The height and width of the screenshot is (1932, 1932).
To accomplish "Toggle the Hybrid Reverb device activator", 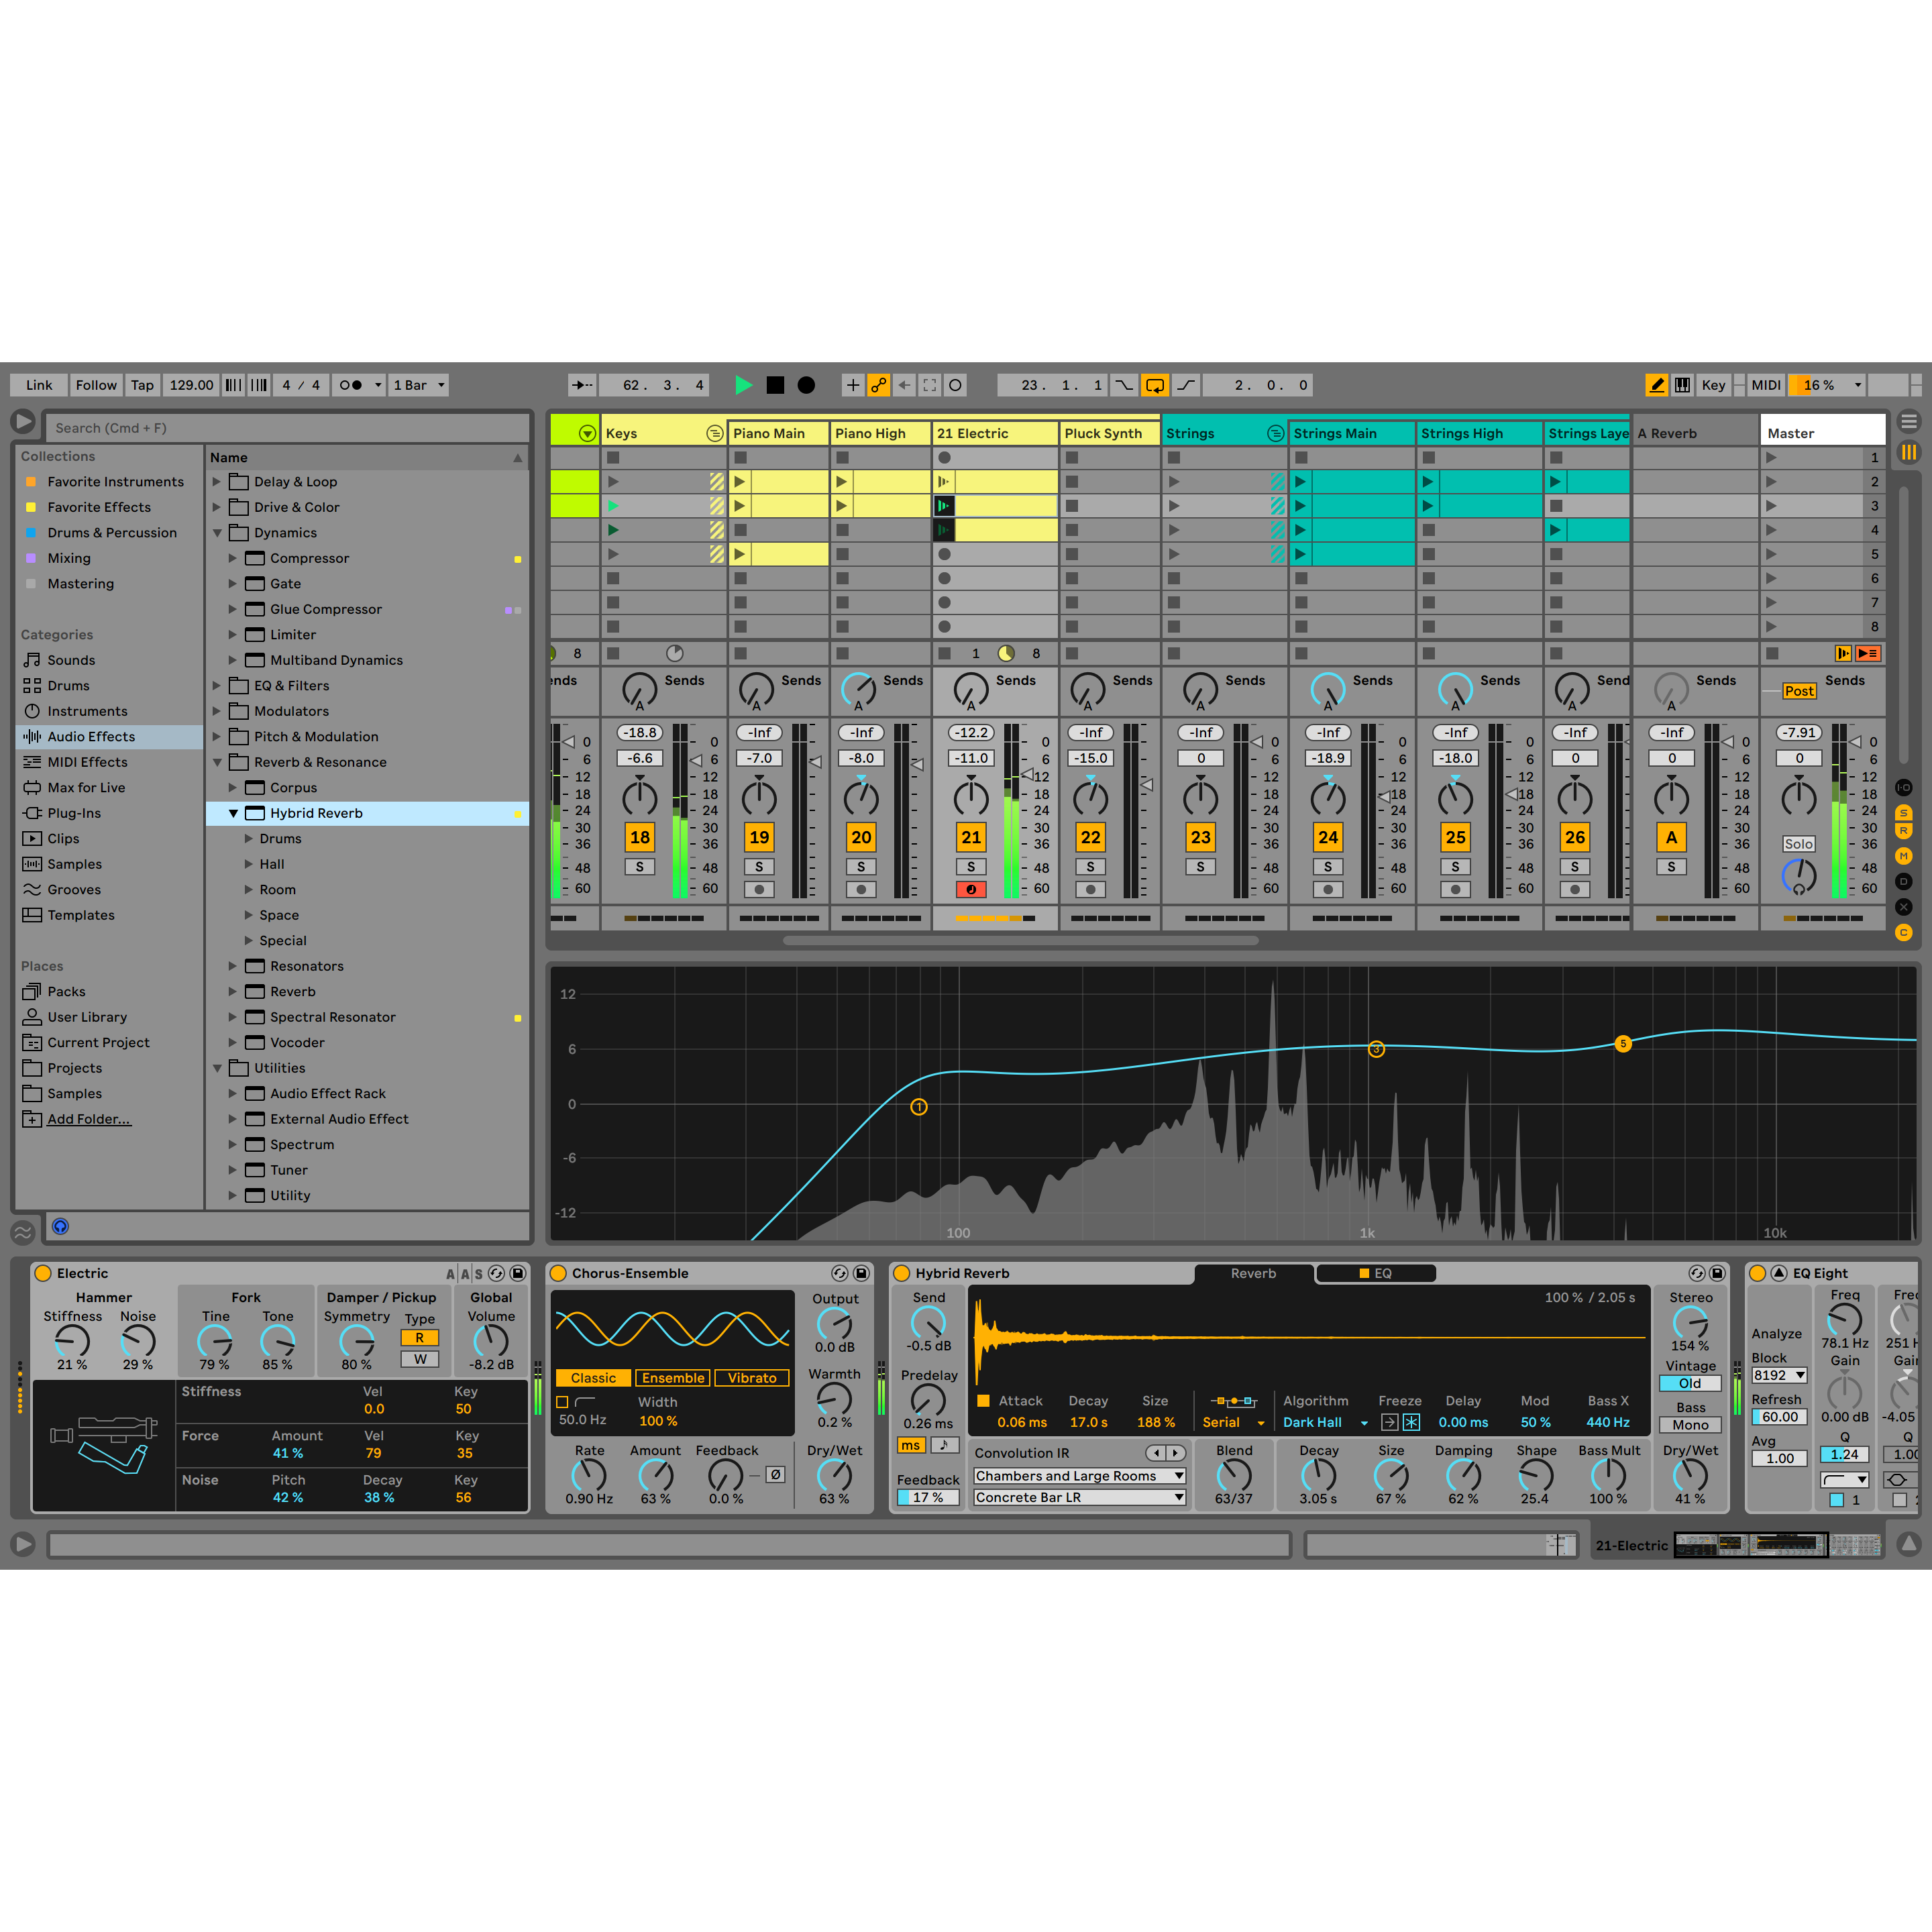I will 901,1273.
